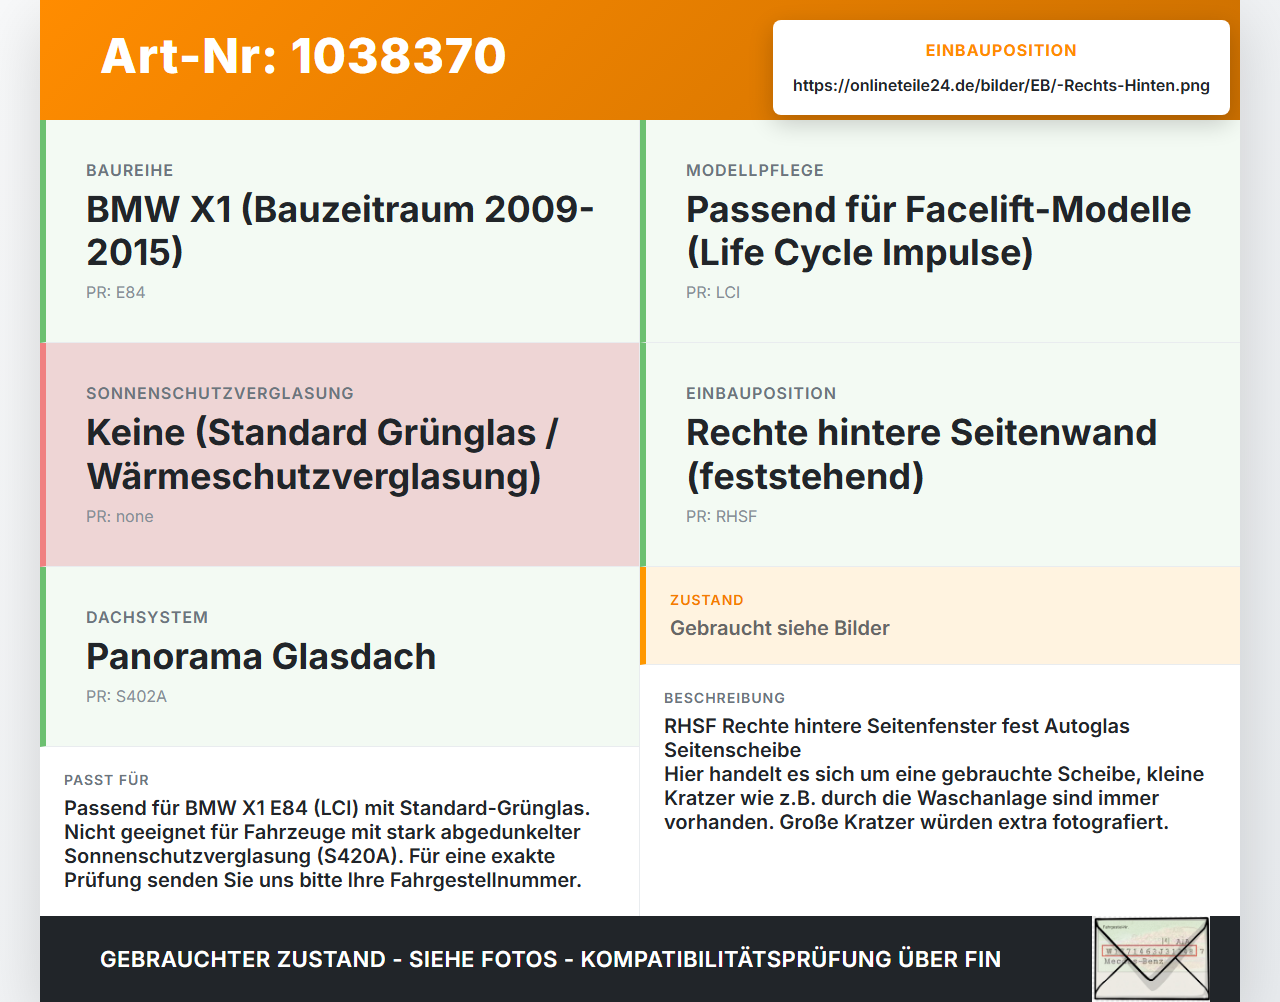This screenshot has width=1280, height=1002.
Task: Click Gebraucht siehe Bilder text
Action: pyautogui.click(x=780, y=628)
